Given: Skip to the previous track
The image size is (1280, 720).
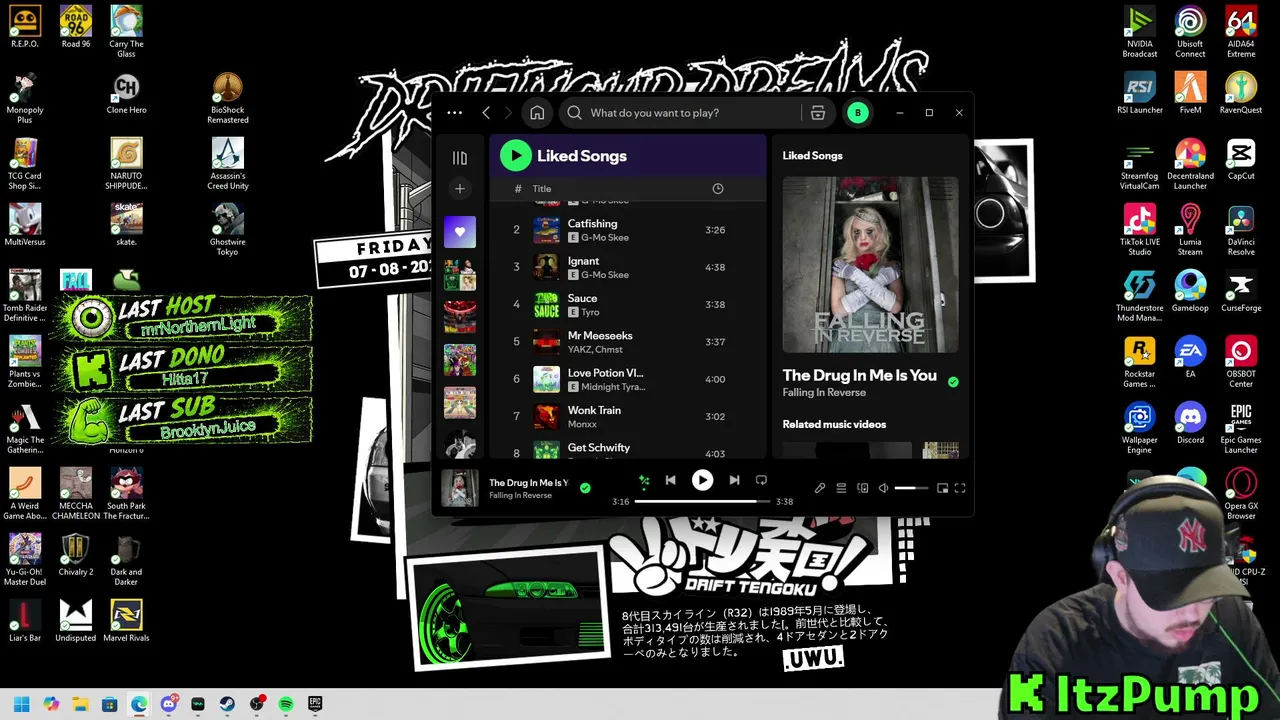Looking at the screenshot, I should (671, 481).
